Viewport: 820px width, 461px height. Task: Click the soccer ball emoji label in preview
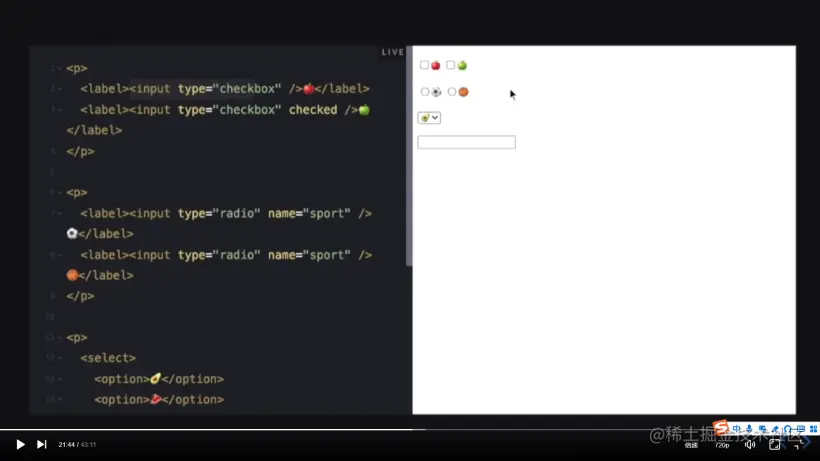coord(436,92)
